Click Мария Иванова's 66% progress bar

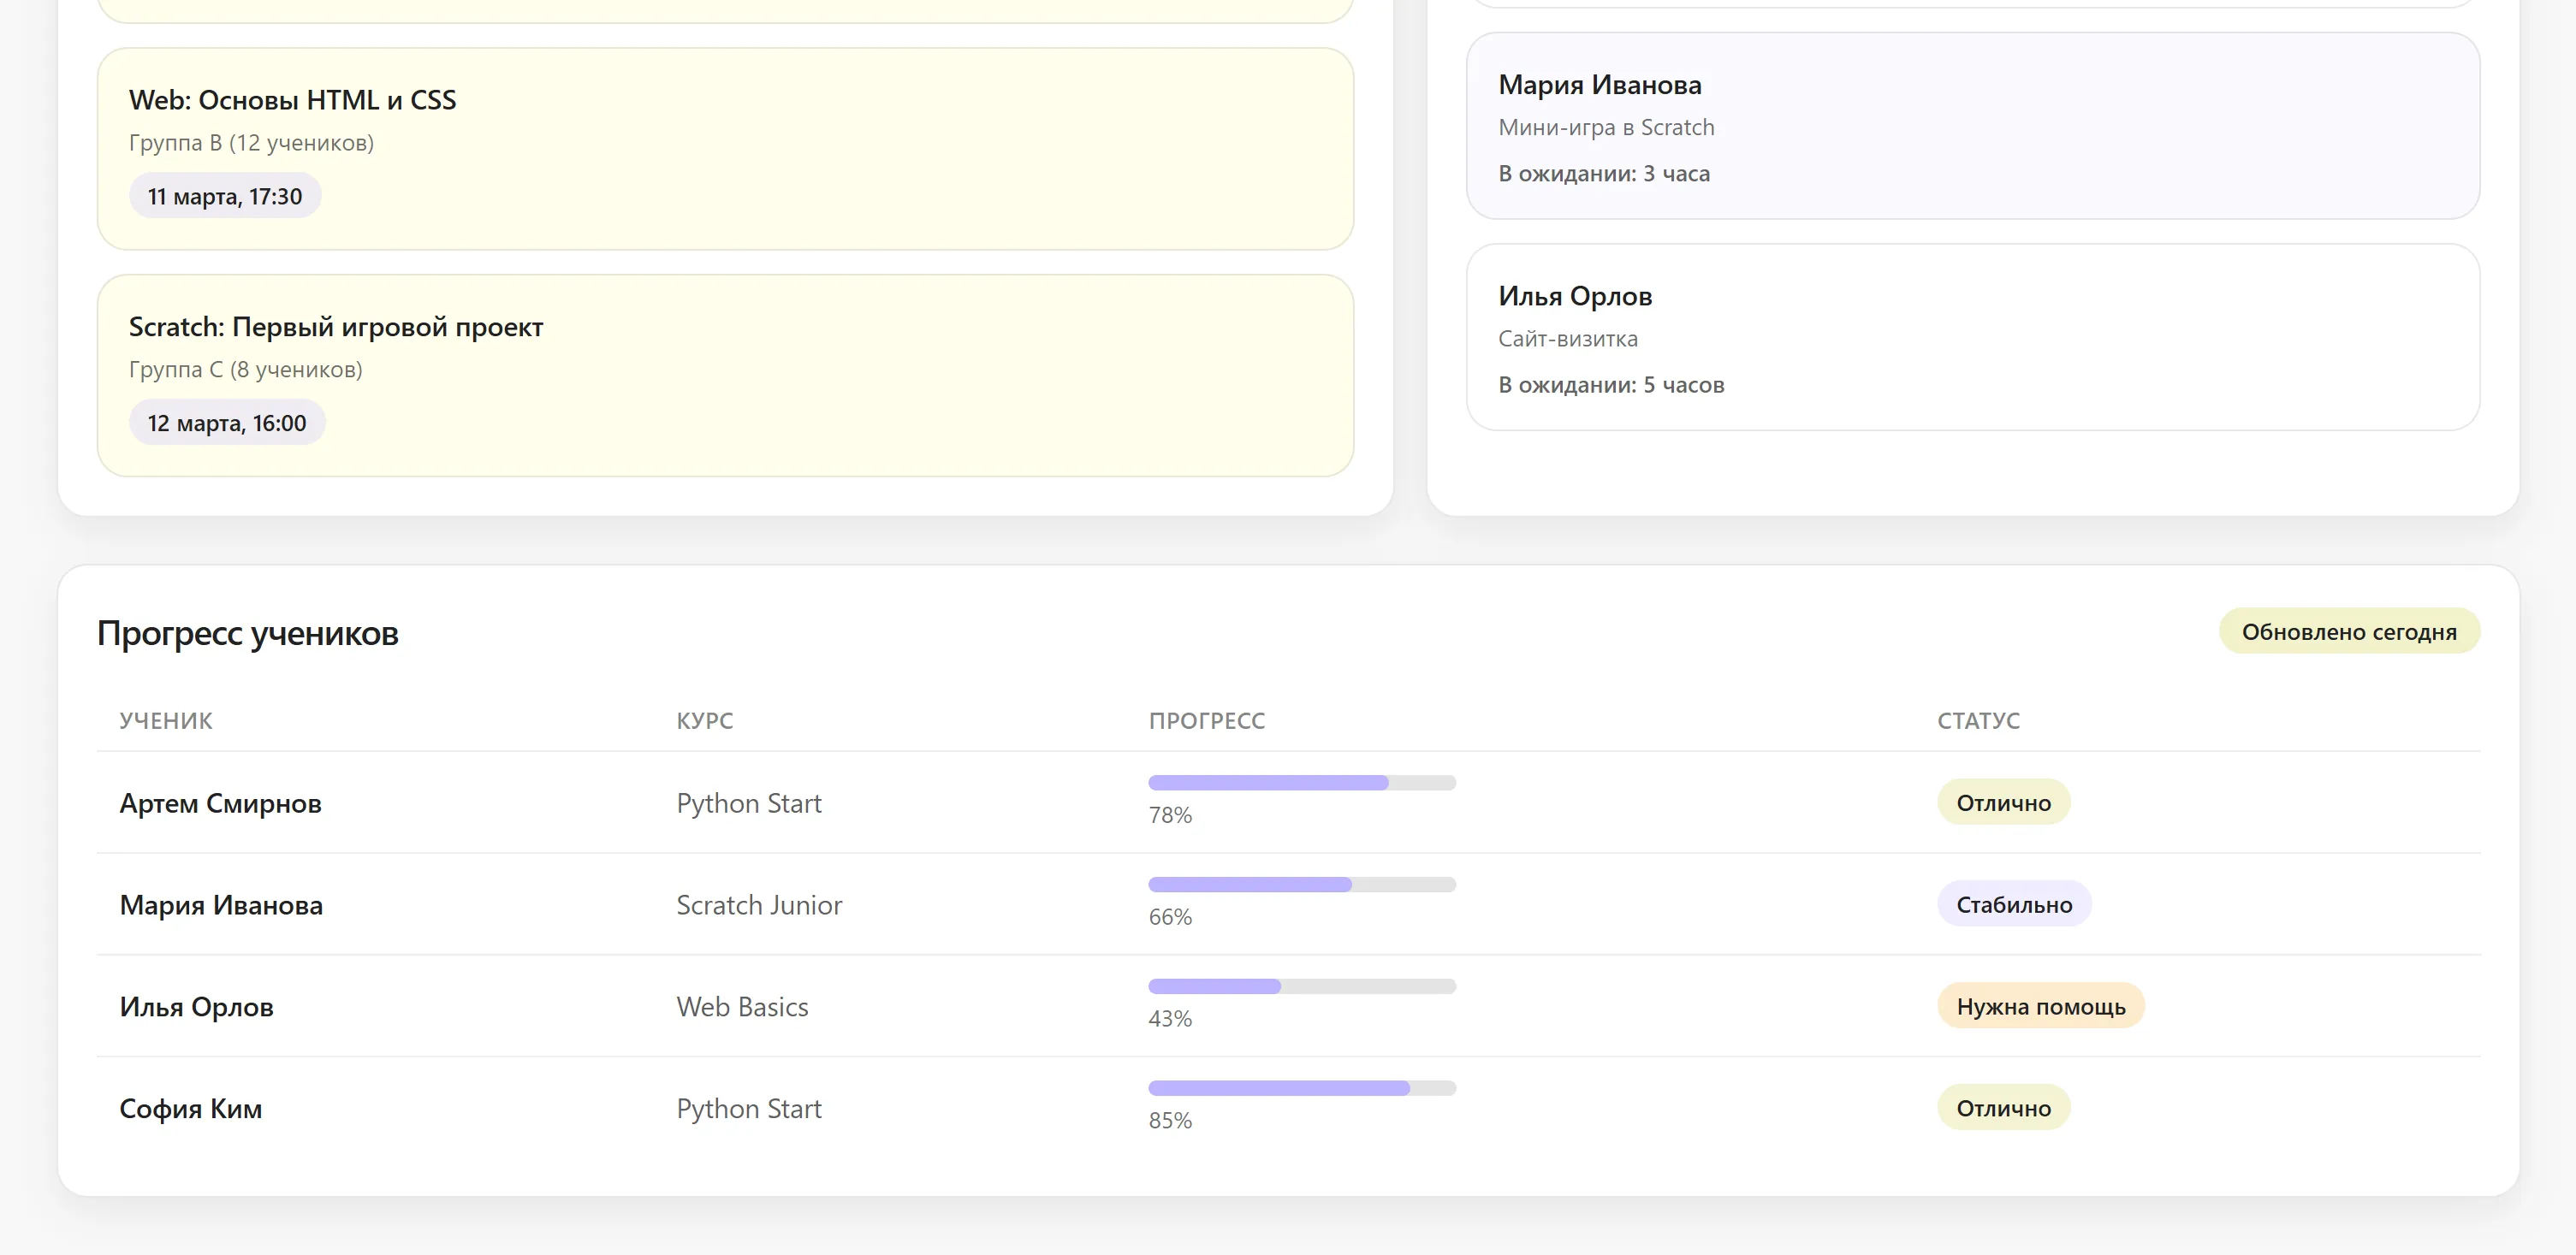[1302, 885]
